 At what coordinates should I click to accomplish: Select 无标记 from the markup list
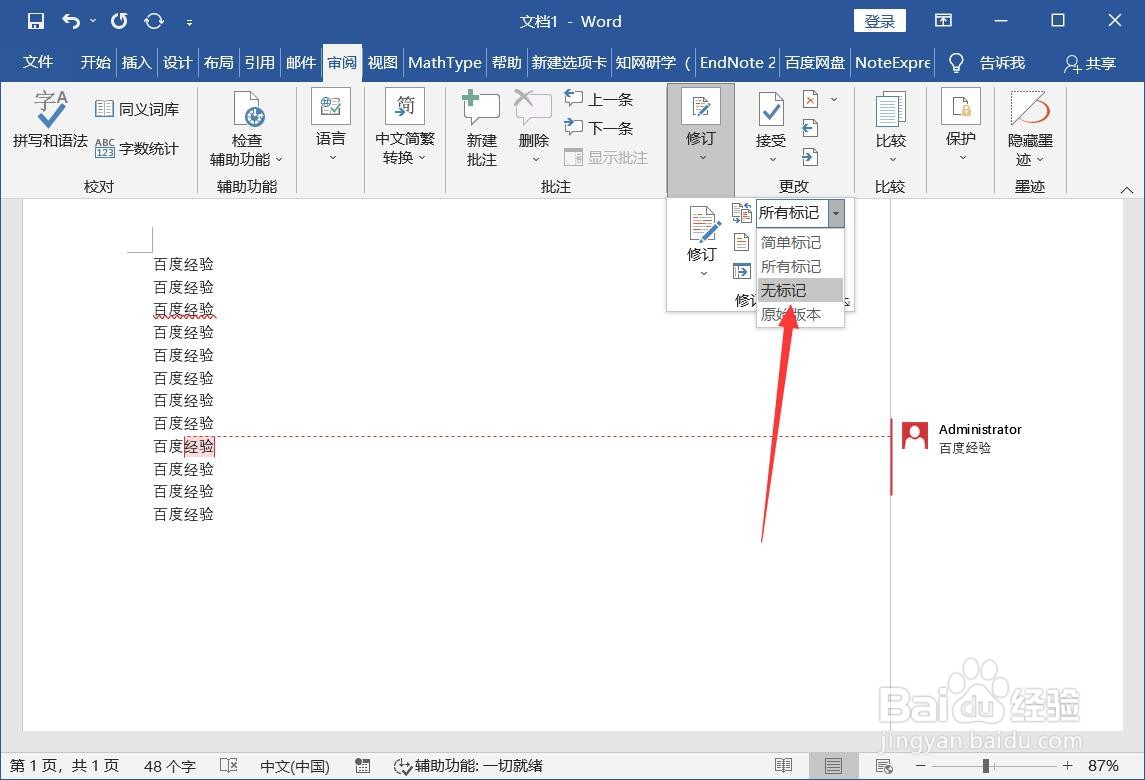(783, 290)
